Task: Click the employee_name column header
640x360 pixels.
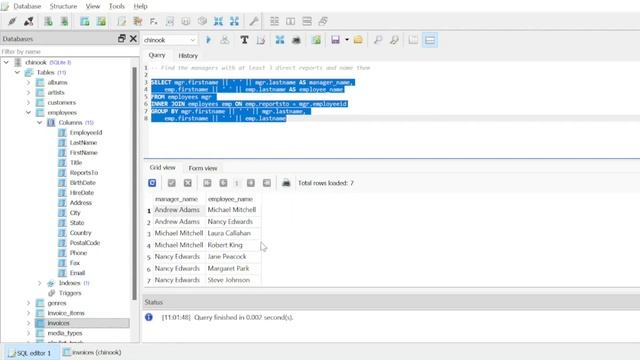Action: (x=230, y=199)
